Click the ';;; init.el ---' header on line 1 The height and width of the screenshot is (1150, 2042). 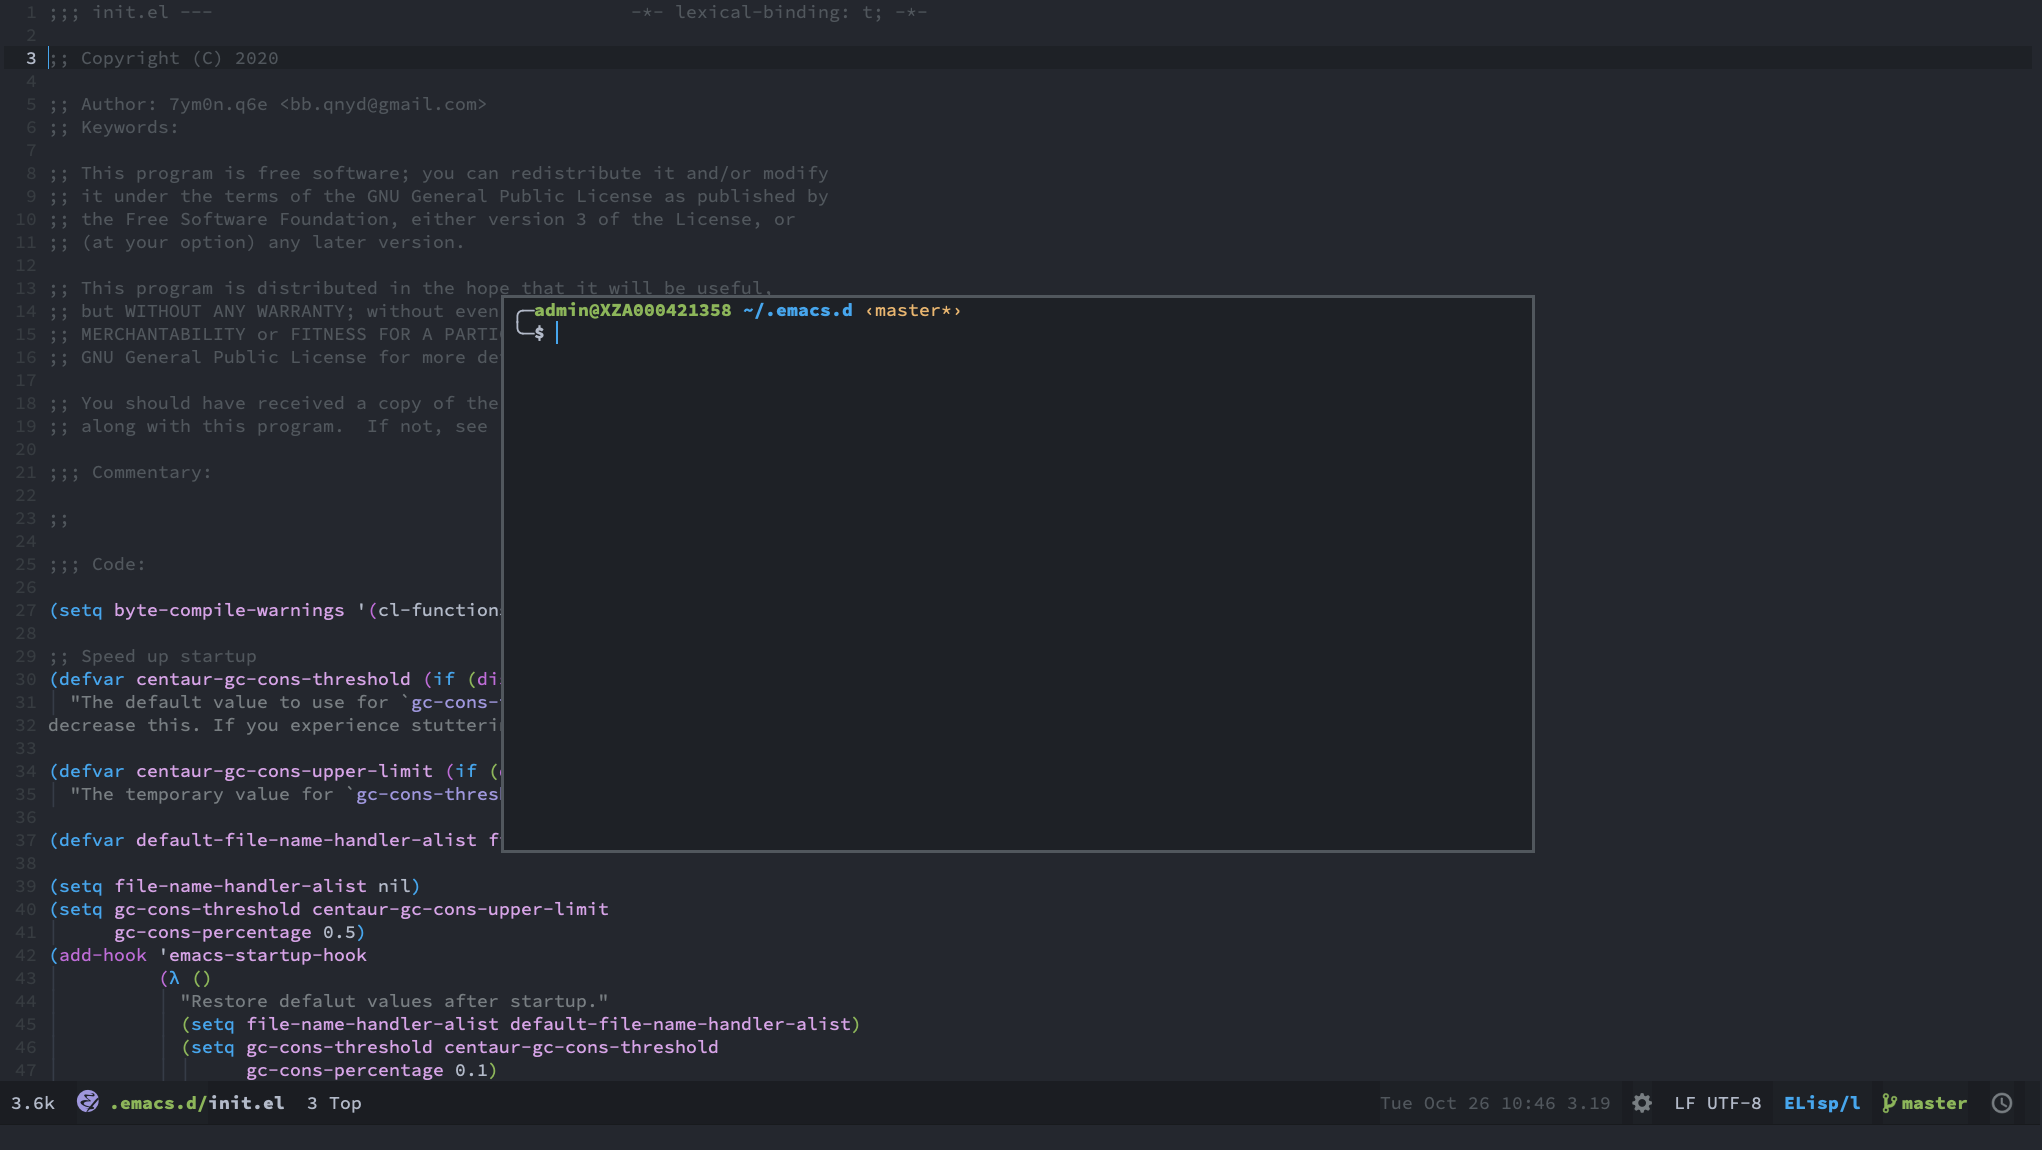130,12
